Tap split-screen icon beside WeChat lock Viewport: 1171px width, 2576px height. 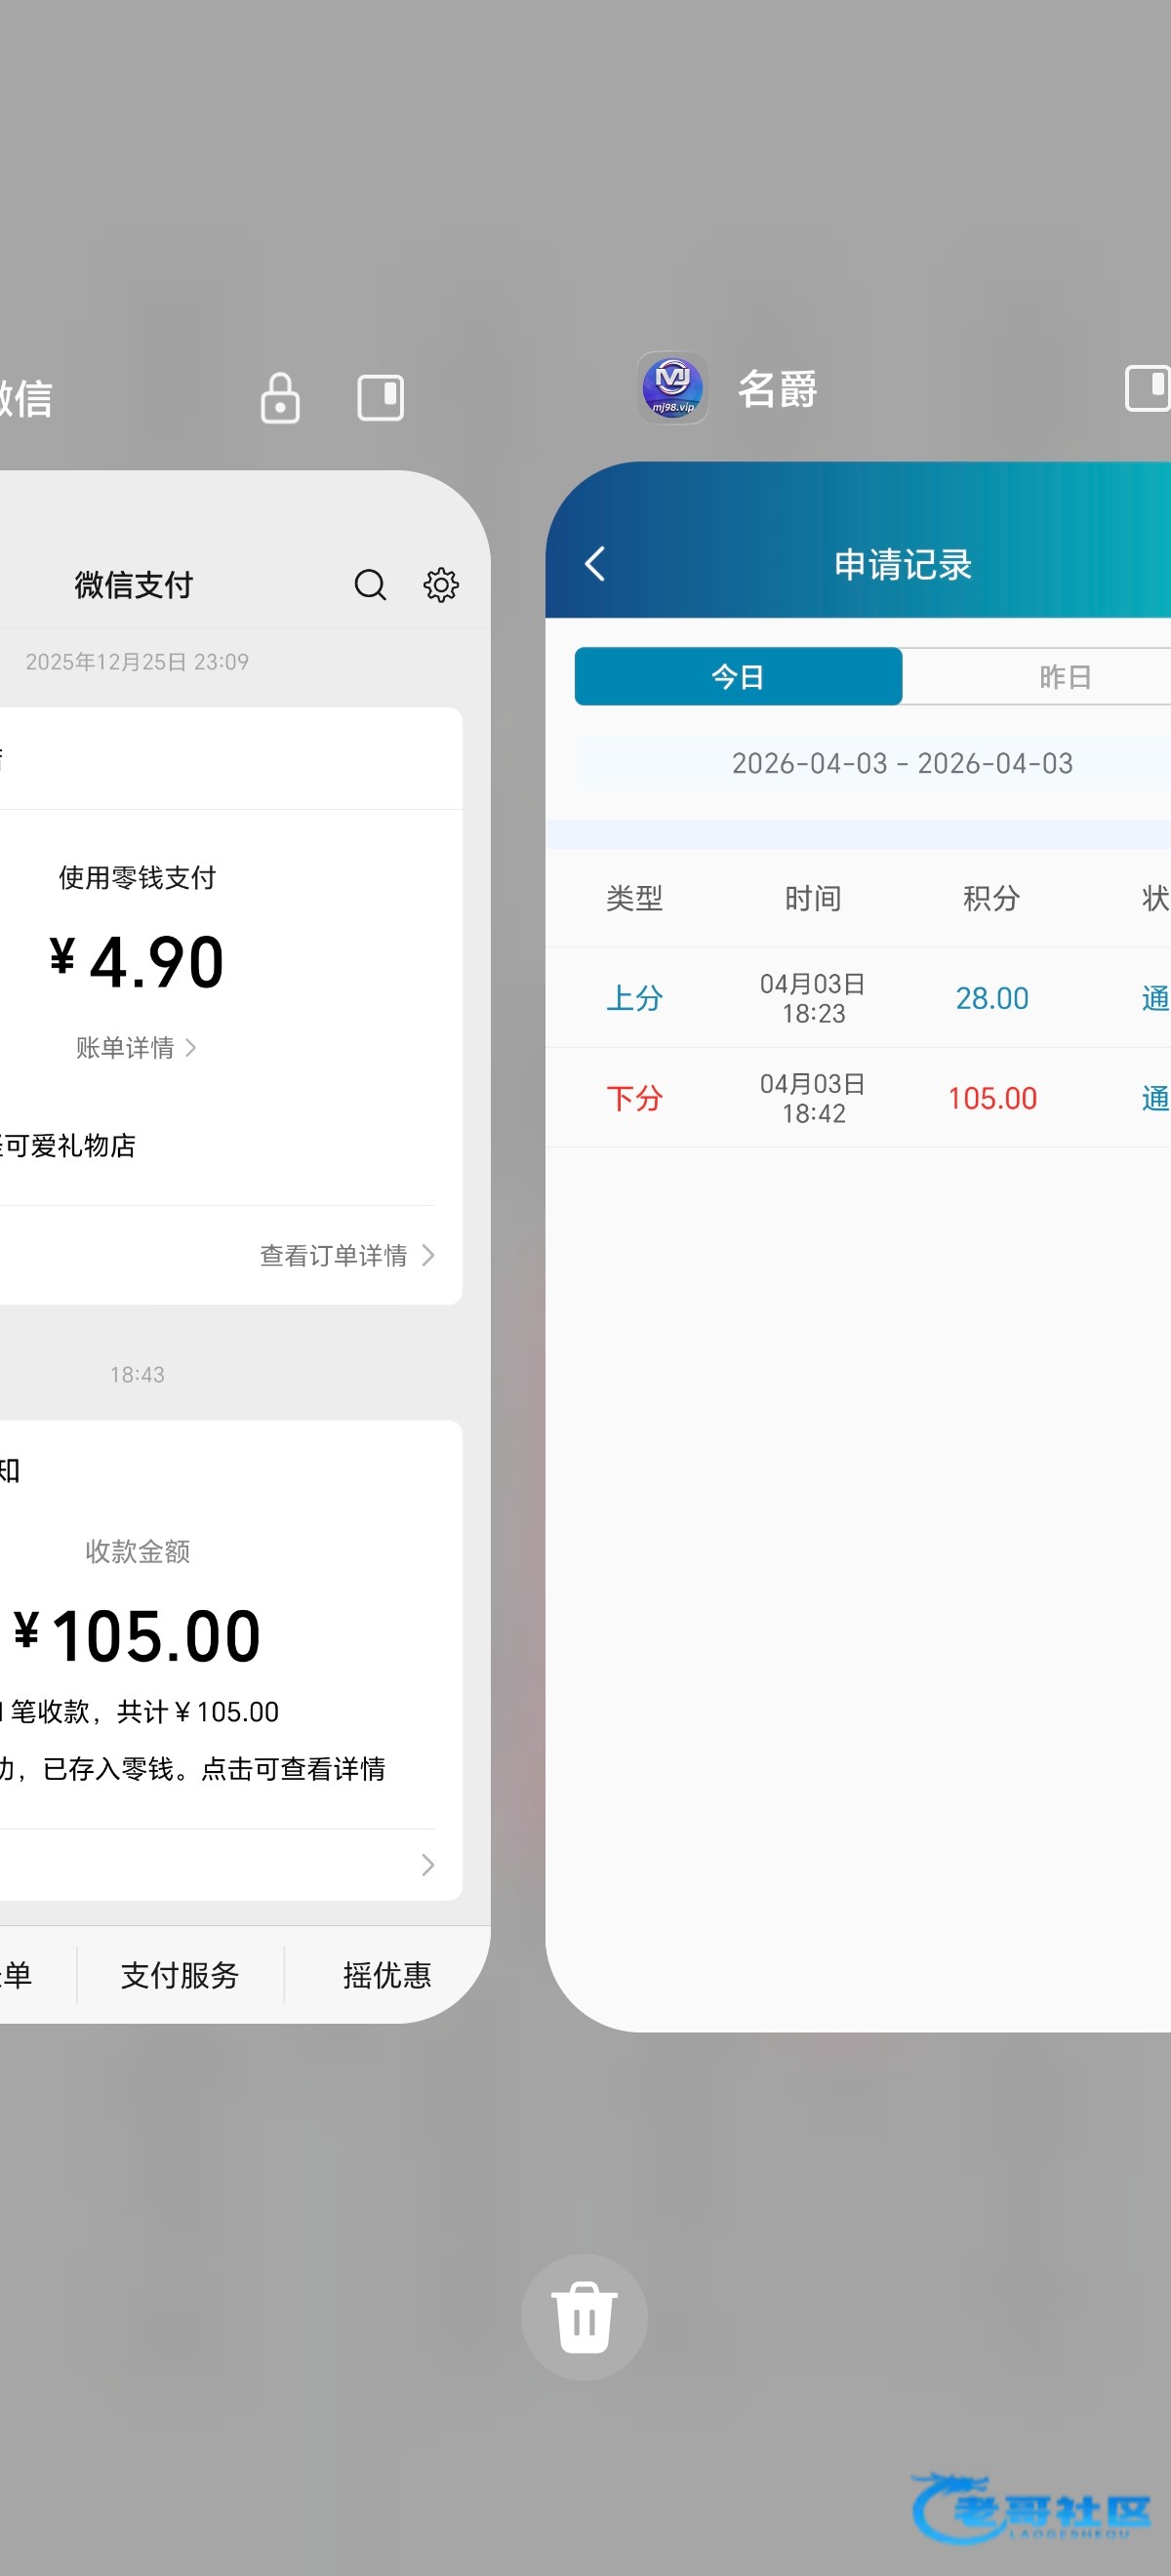tap(380, 398)
